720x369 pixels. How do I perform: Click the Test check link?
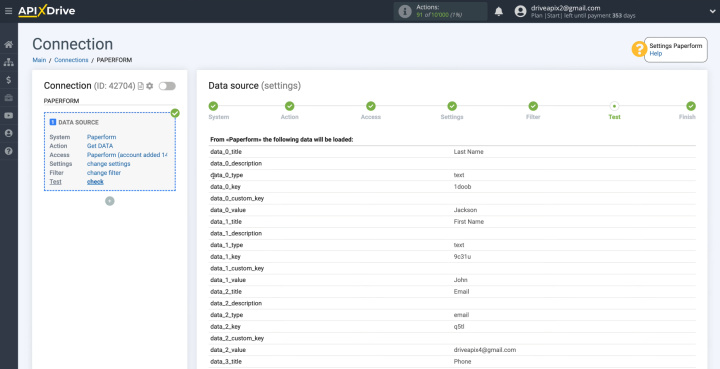pos(95,182)
